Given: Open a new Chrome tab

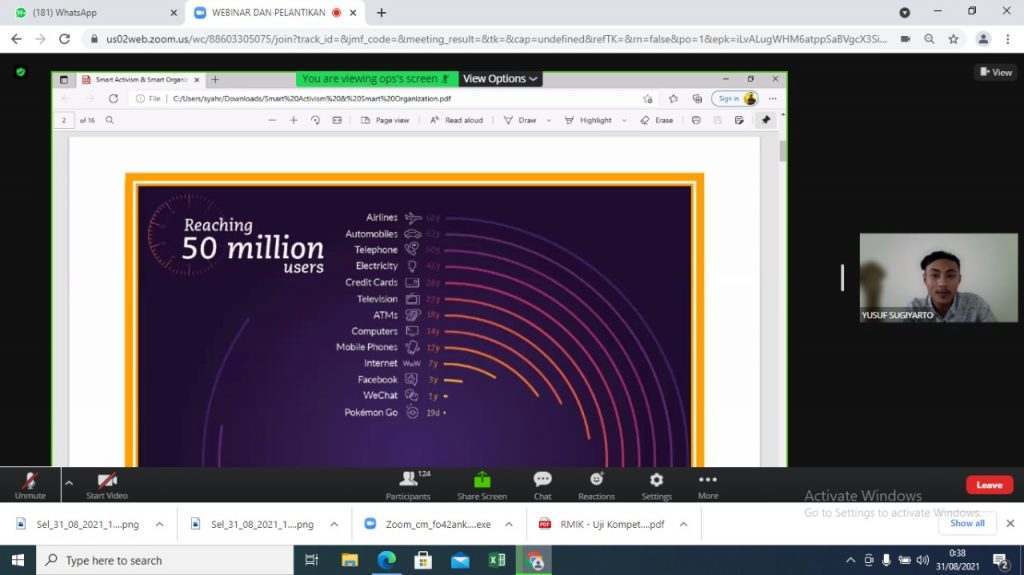Looking at the screenshot, I should coord(381,12).
